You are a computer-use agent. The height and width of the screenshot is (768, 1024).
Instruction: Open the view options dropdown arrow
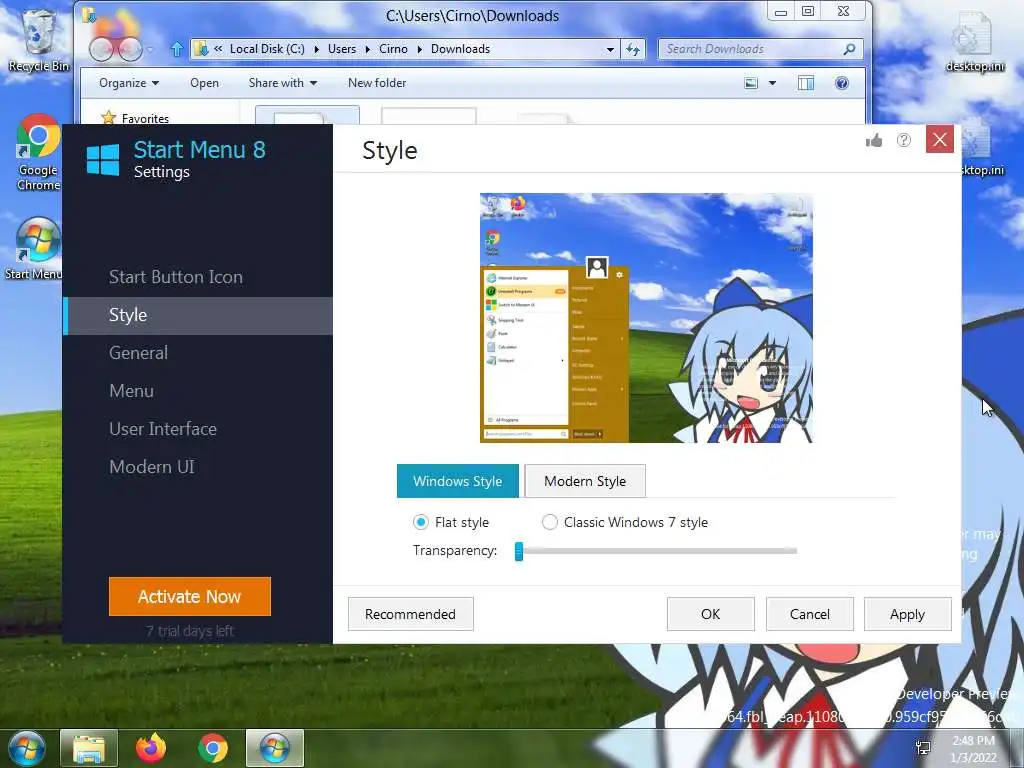(773, 83)
